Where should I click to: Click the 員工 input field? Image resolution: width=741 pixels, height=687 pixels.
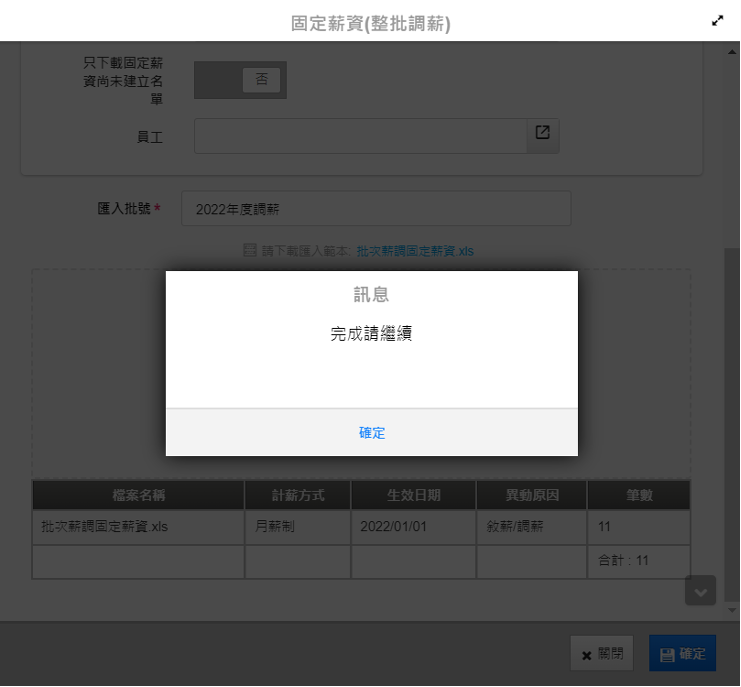click(361, 136)
